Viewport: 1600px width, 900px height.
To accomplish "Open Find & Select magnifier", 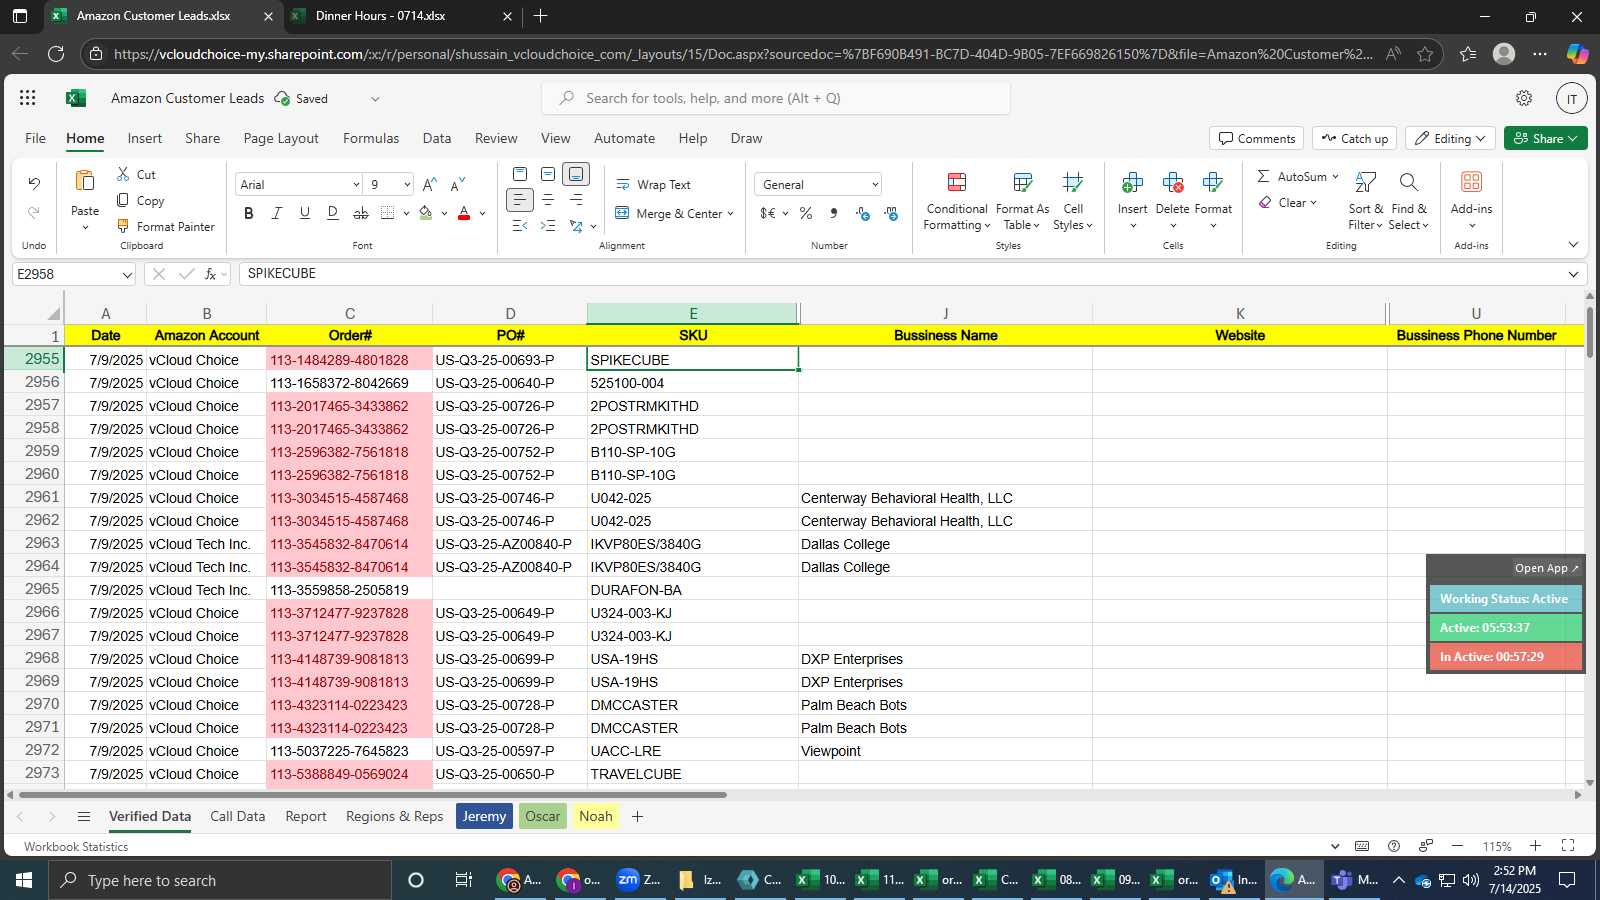I will click(1408, 182).
